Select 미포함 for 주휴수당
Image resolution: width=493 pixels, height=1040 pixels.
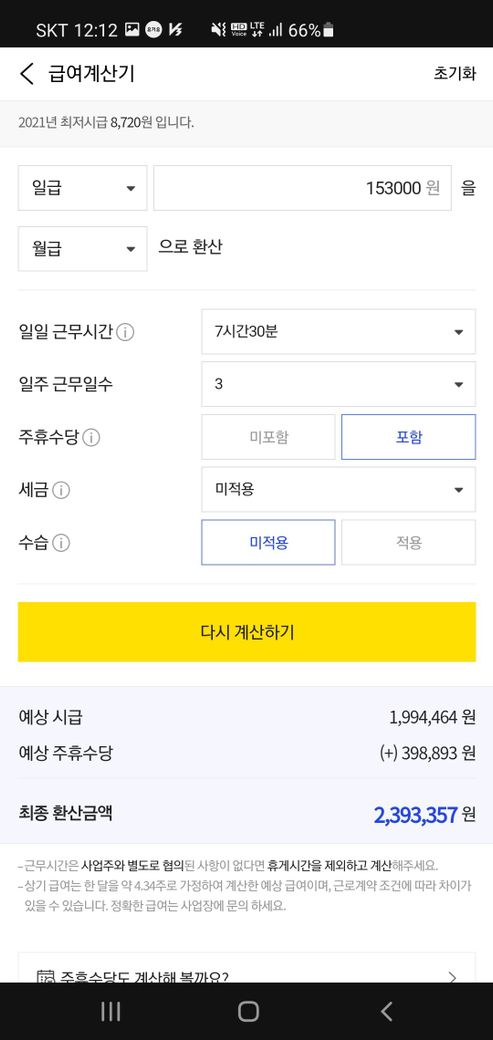pyautogui.click(x=269, y=437)
